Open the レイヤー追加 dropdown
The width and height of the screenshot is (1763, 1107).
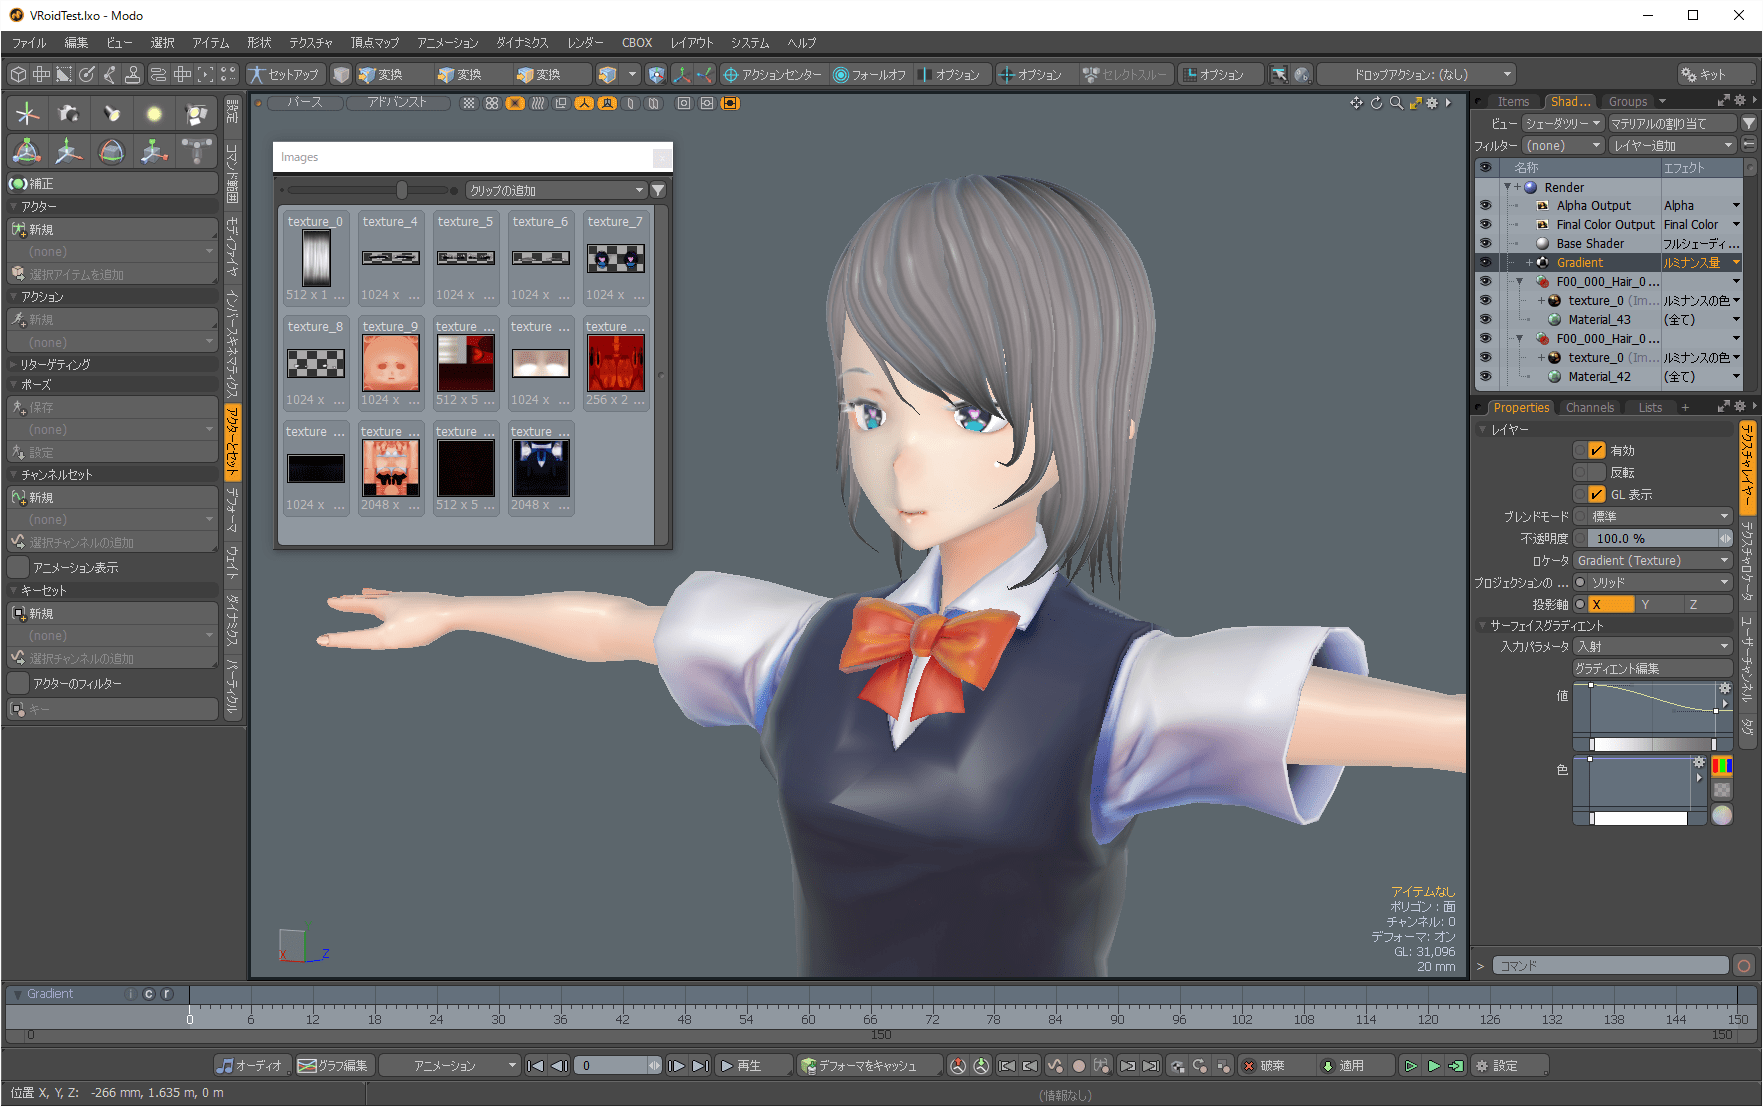point(1672,146)
